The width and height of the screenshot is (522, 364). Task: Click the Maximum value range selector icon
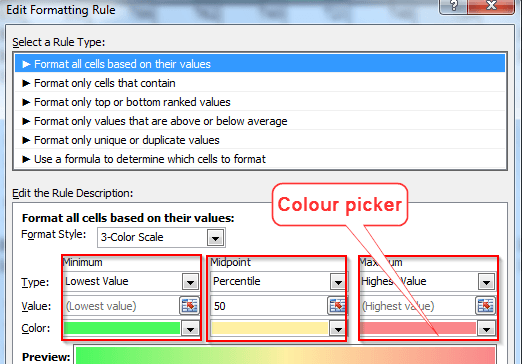click(486, 306)
